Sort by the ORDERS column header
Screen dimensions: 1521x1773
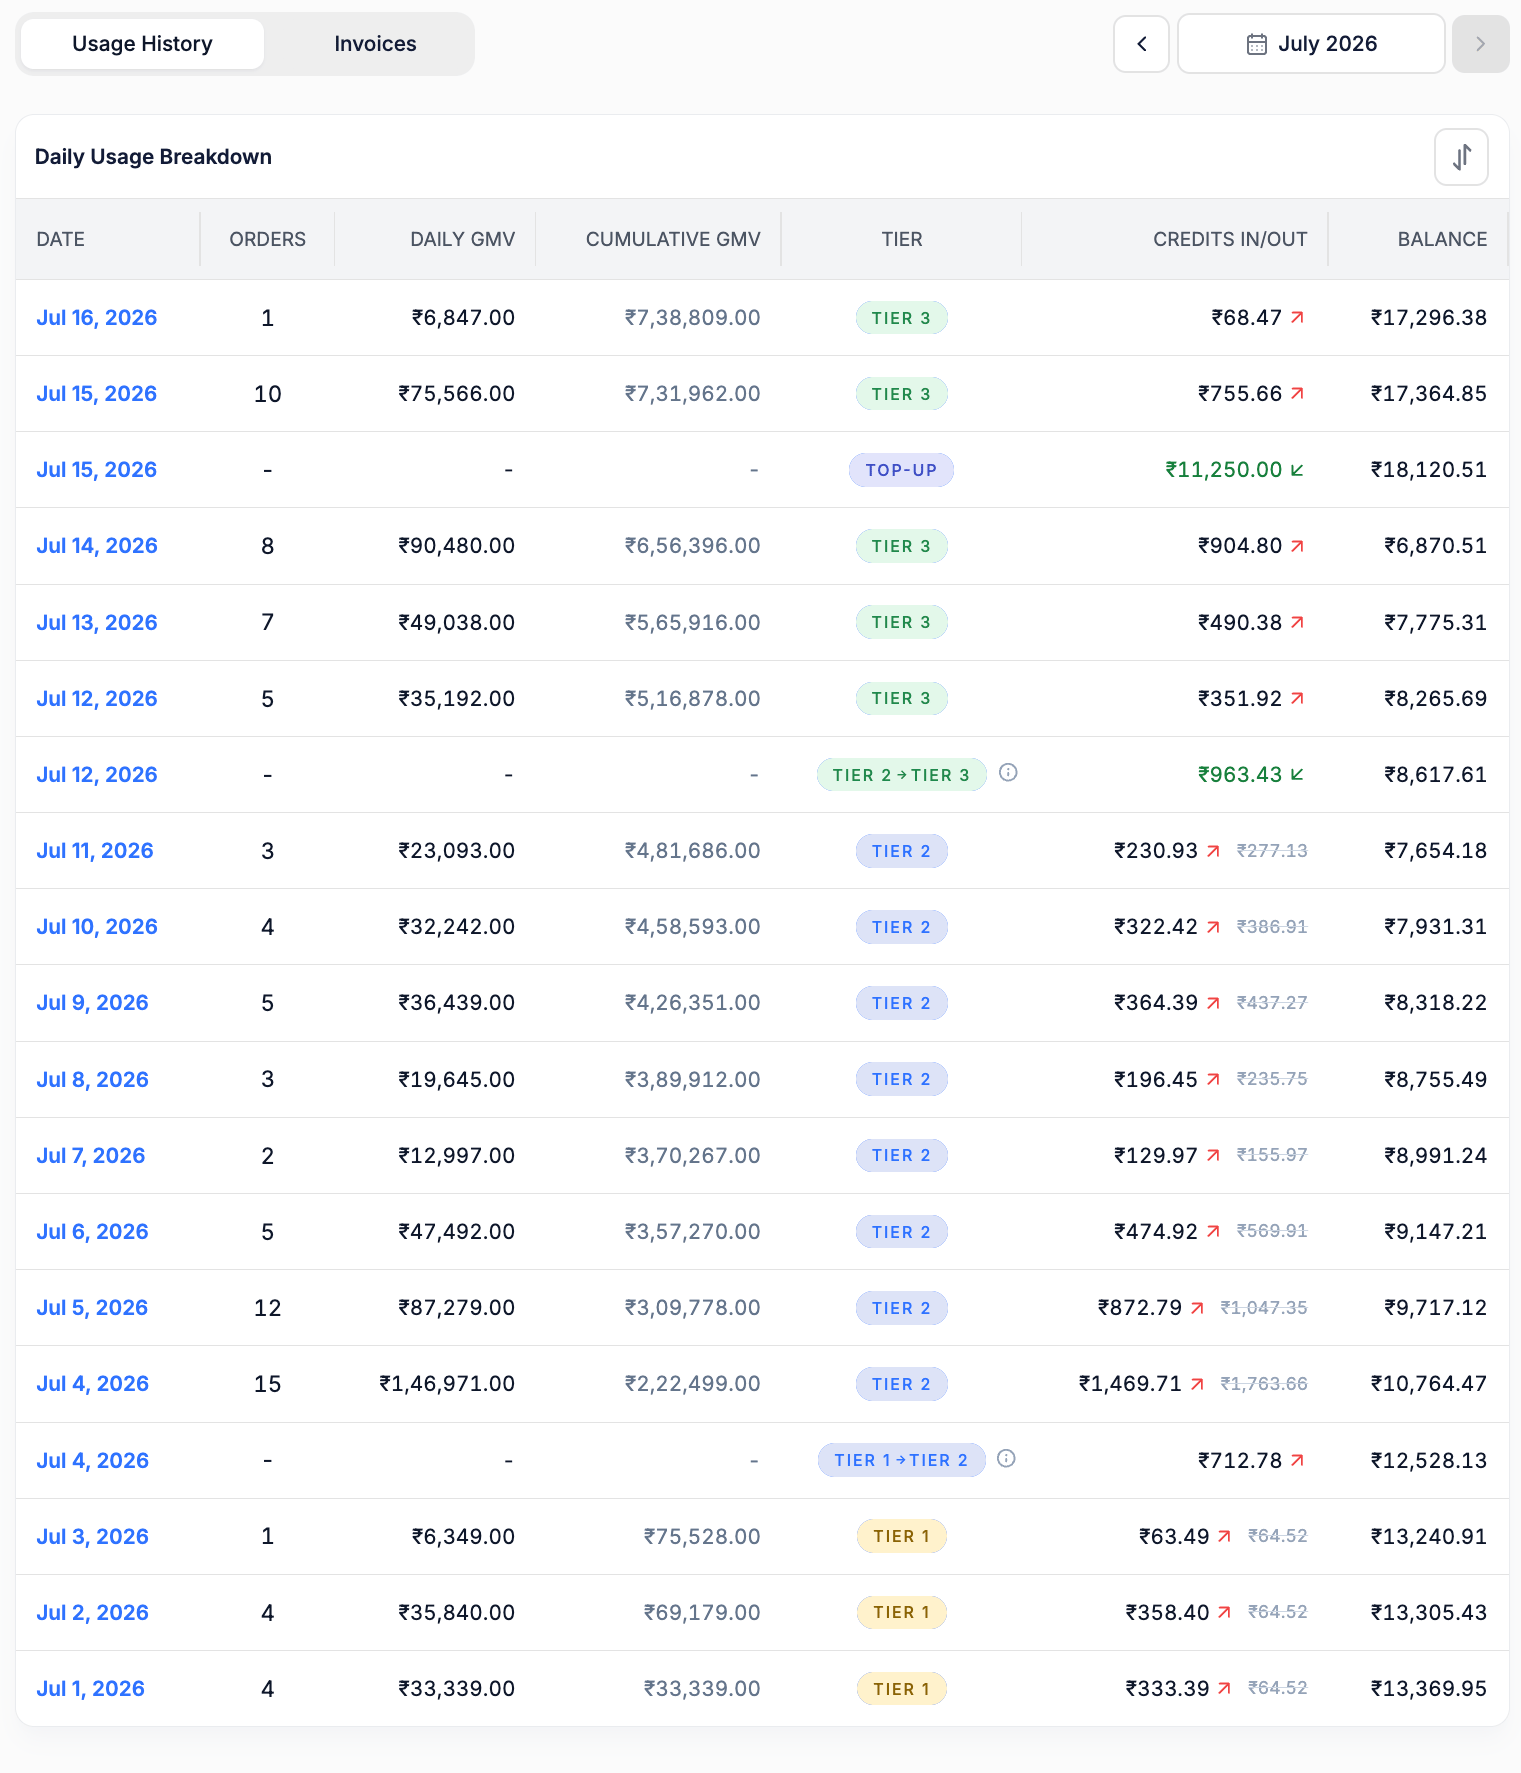pyautogui.click(x=267, y=239)
